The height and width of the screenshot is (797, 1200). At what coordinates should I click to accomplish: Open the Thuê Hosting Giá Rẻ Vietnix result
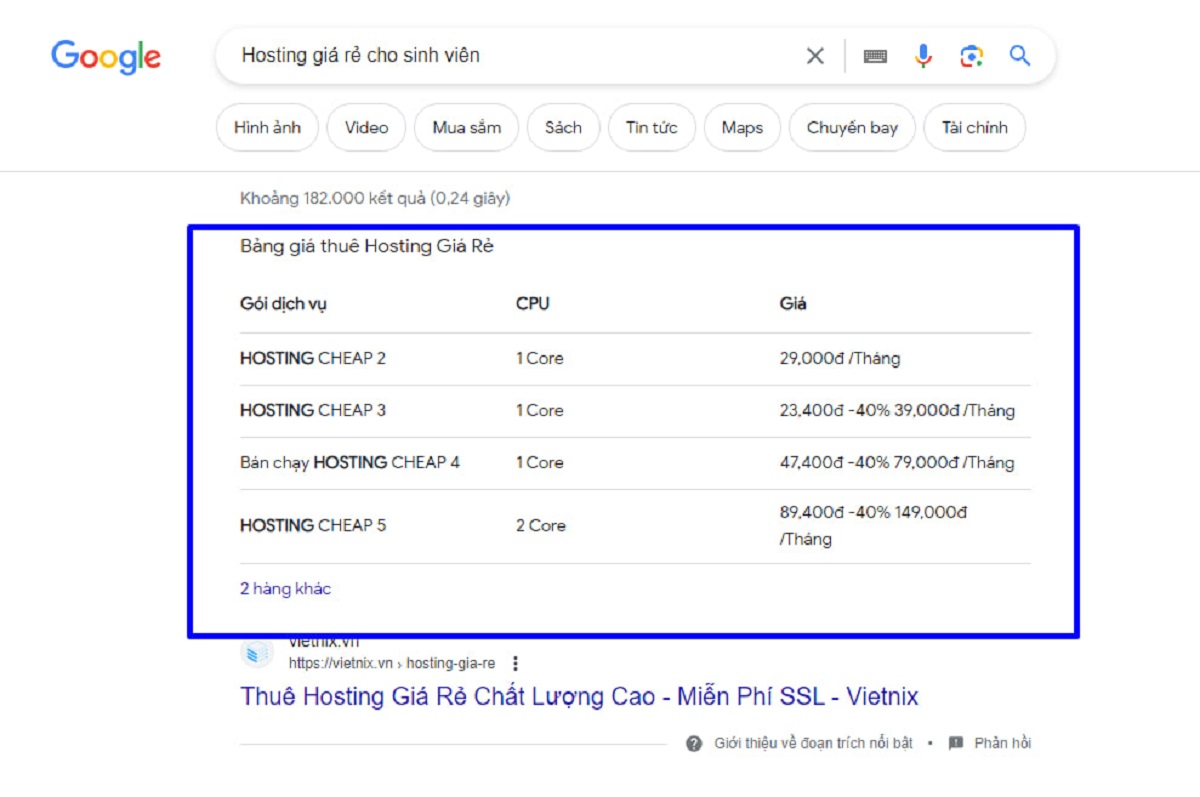[579, 697]
